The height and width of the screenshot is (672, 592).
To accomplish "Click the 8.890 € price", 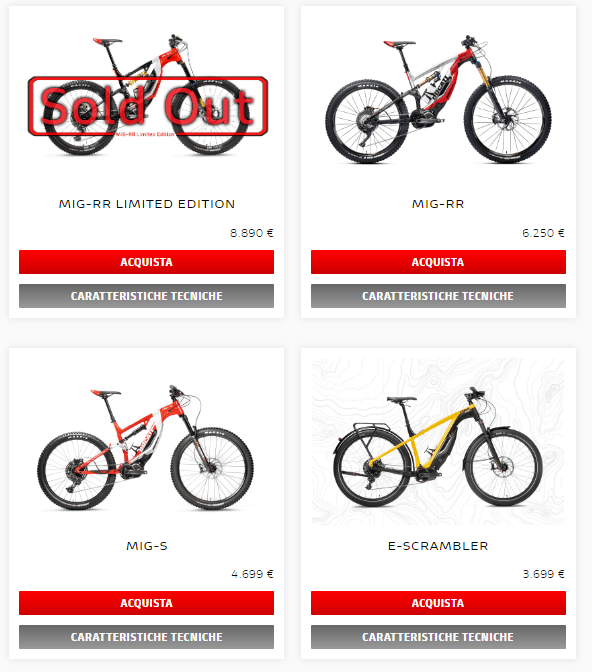I will pos(252,233).
